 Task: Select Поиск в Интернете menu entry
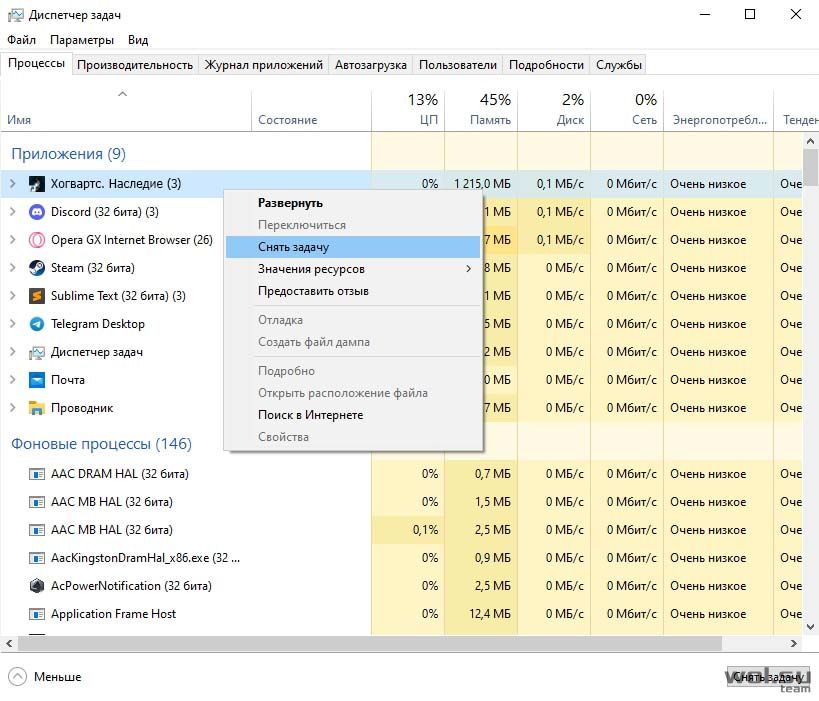pyautogui.click(x=353, y=415)
